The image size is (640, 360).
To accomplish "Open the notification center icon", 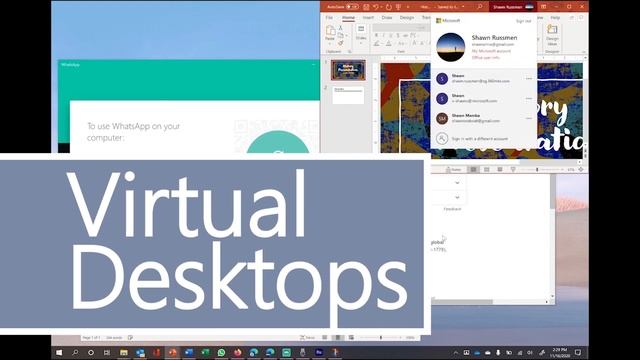I will click(x=578, y=352).
